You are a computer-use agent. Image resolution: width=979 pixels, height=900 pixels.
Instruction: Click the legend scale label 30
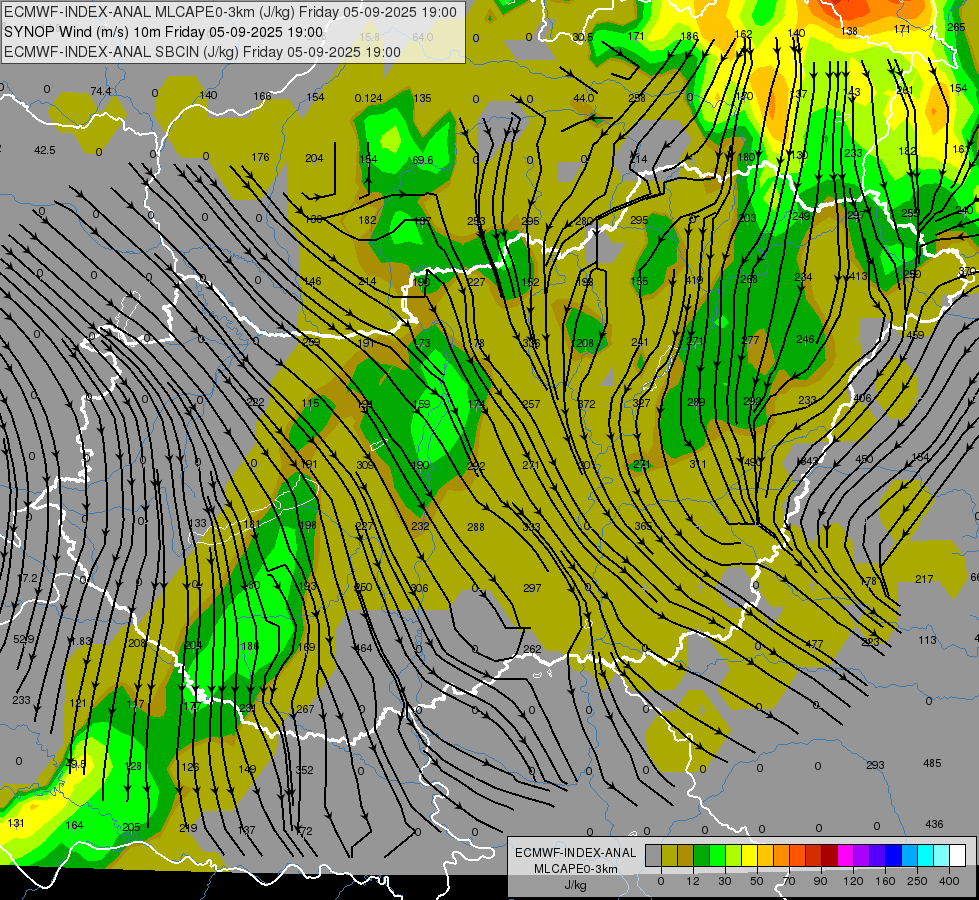[725, 881]
